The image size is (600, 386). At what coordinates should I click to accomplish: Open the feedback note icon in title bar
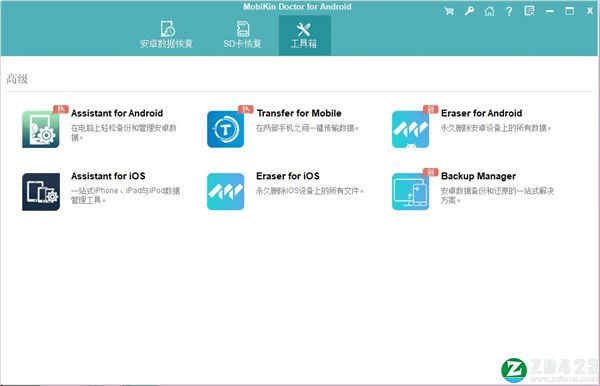pos(530,11)
